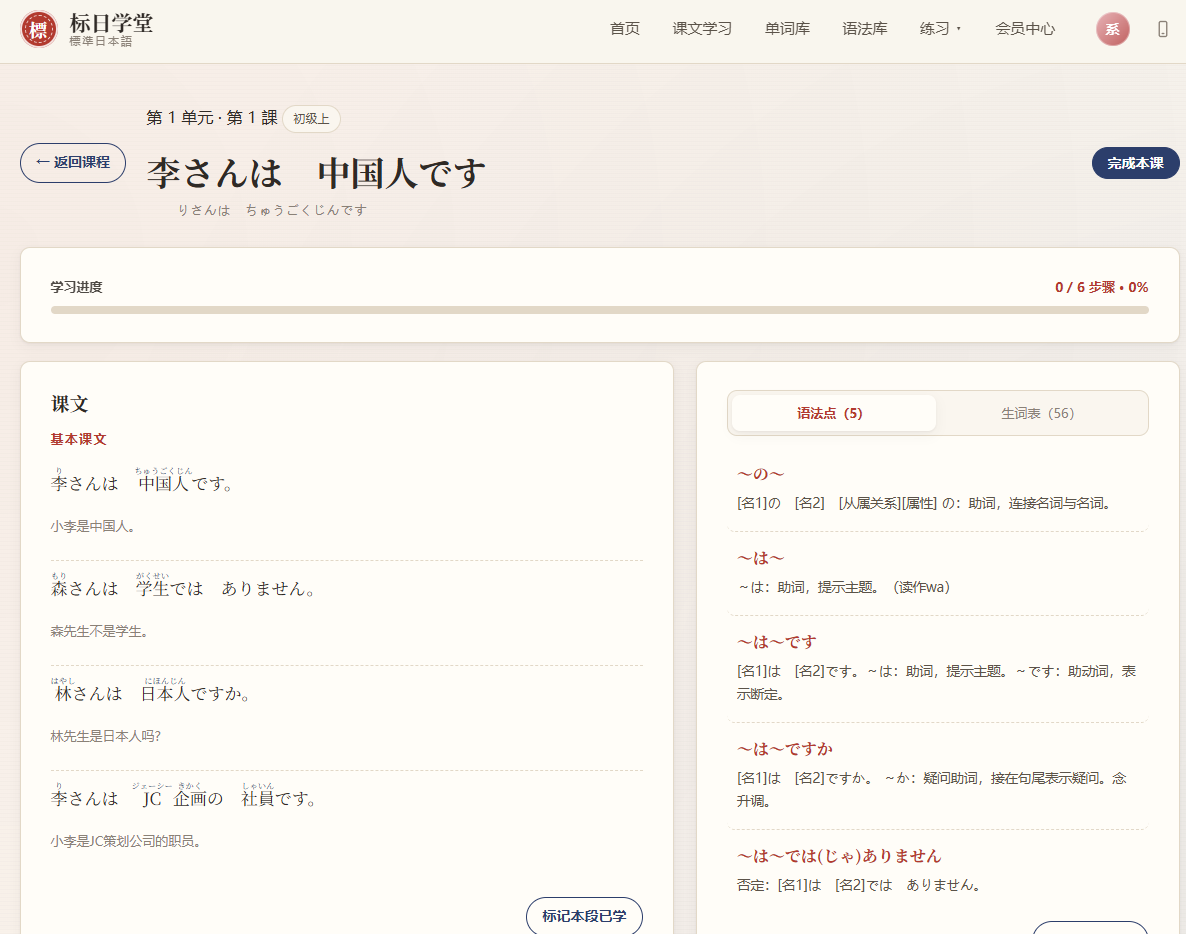Click translation 森先生不是学生。
The image size is (1186, 934).
coord(99,631)
